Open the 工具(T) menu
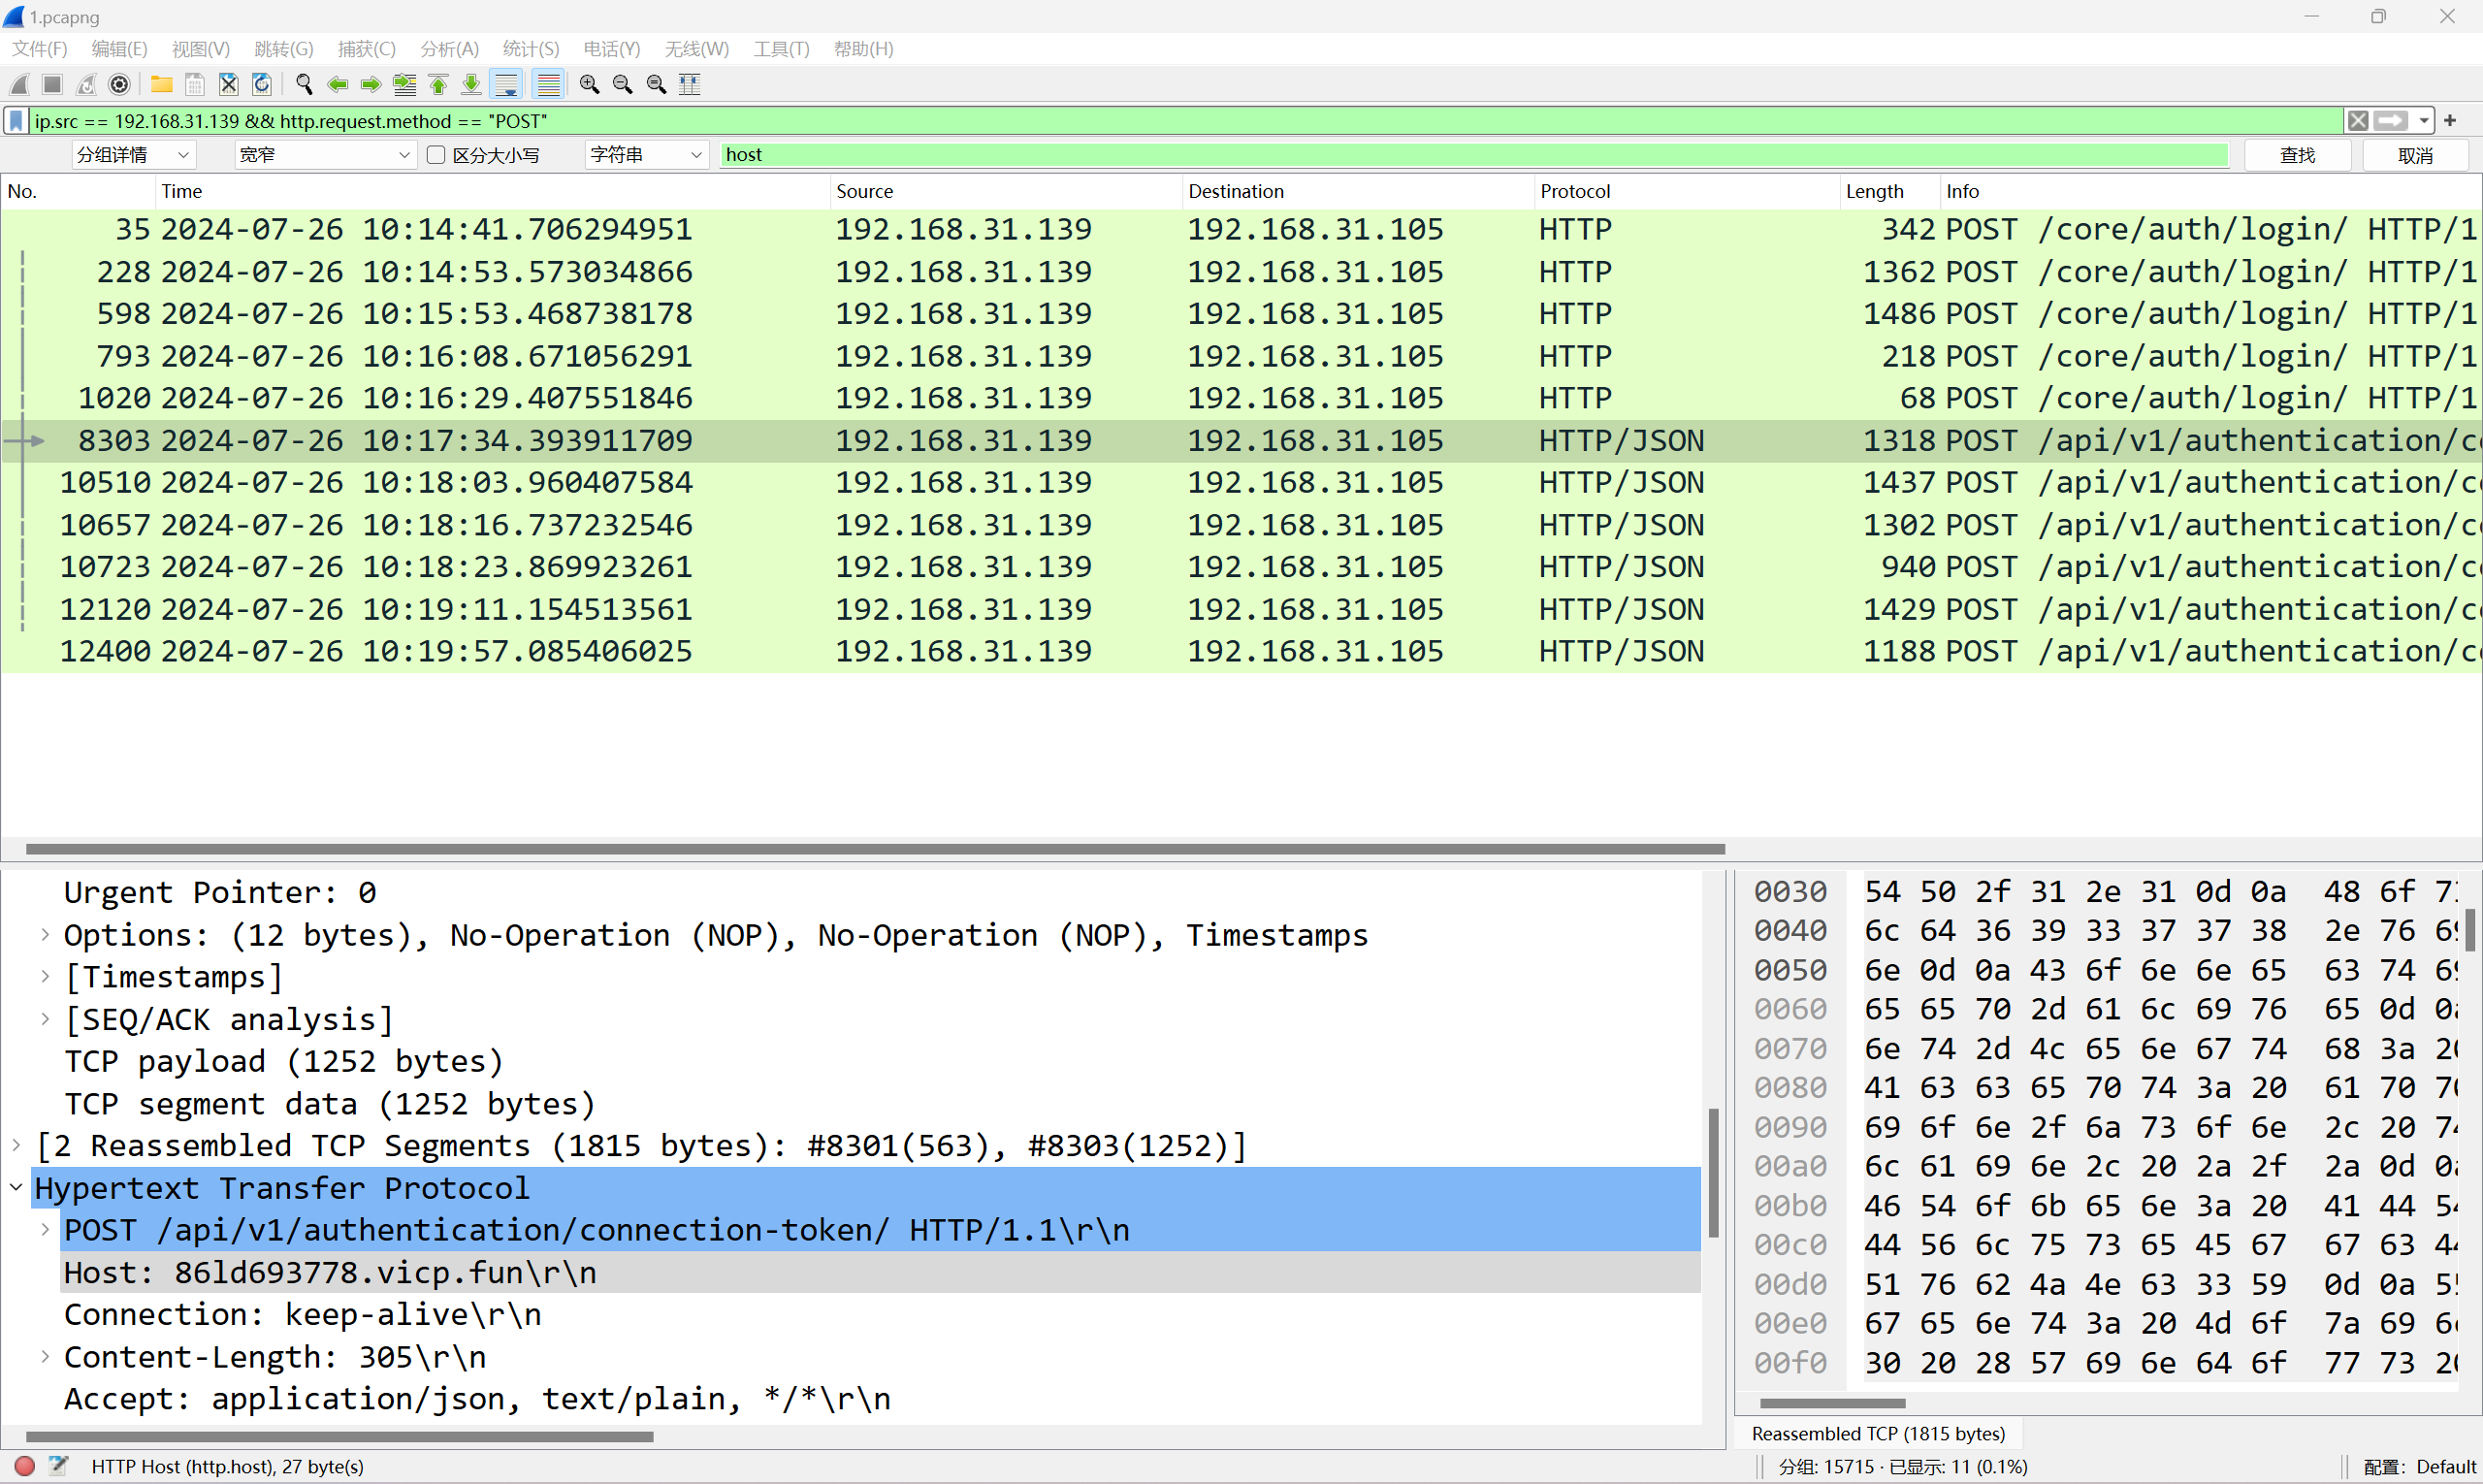This screenshot has width=2483, height=1484. [781, 49]
